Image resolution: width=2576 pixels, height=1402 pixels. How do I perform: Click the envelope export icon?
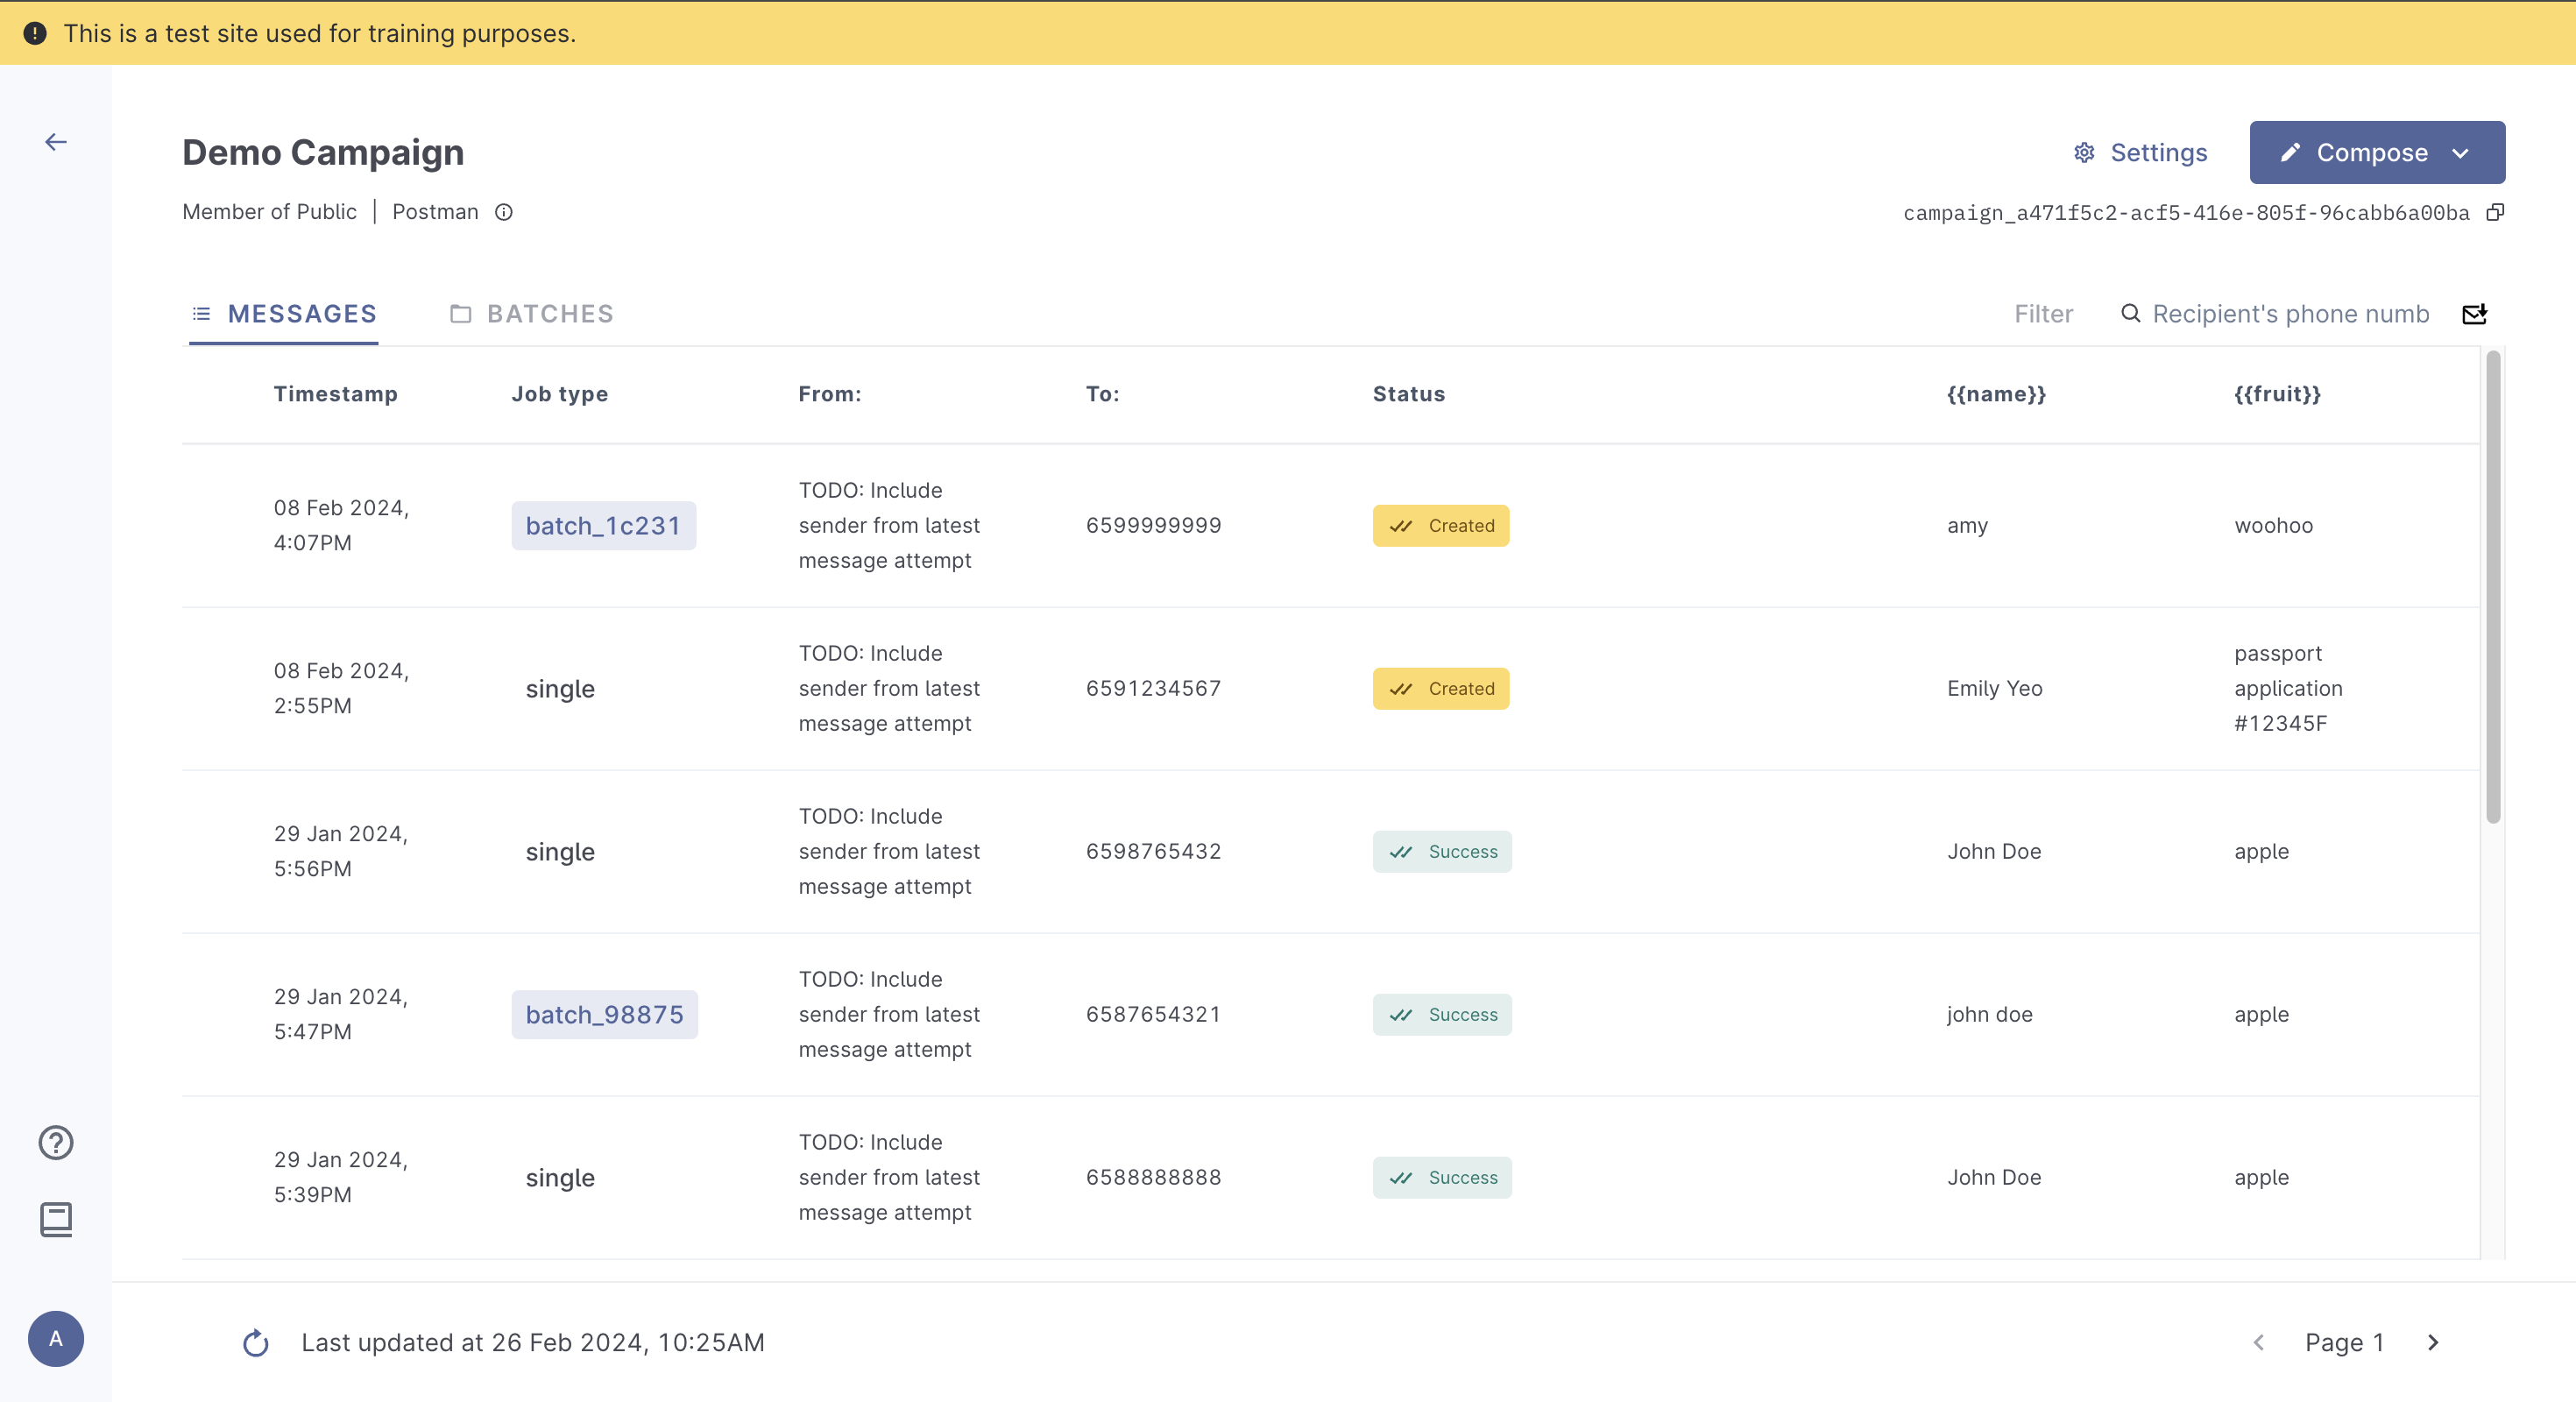point(2474,314)
